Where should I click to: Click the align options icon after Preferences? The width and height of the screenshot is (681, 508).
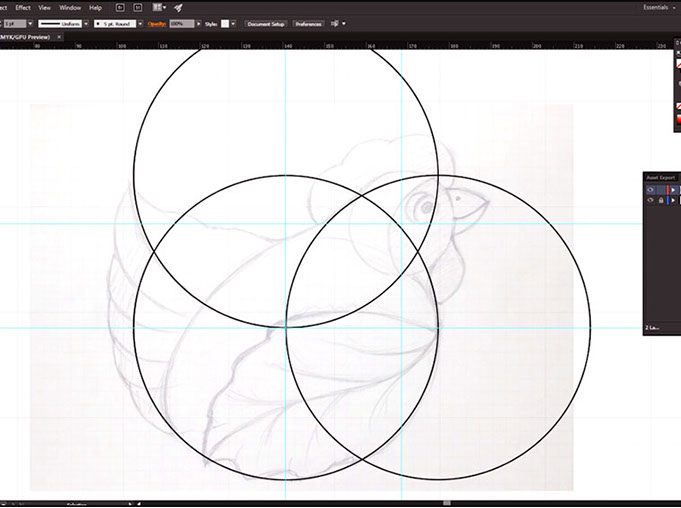335,23
